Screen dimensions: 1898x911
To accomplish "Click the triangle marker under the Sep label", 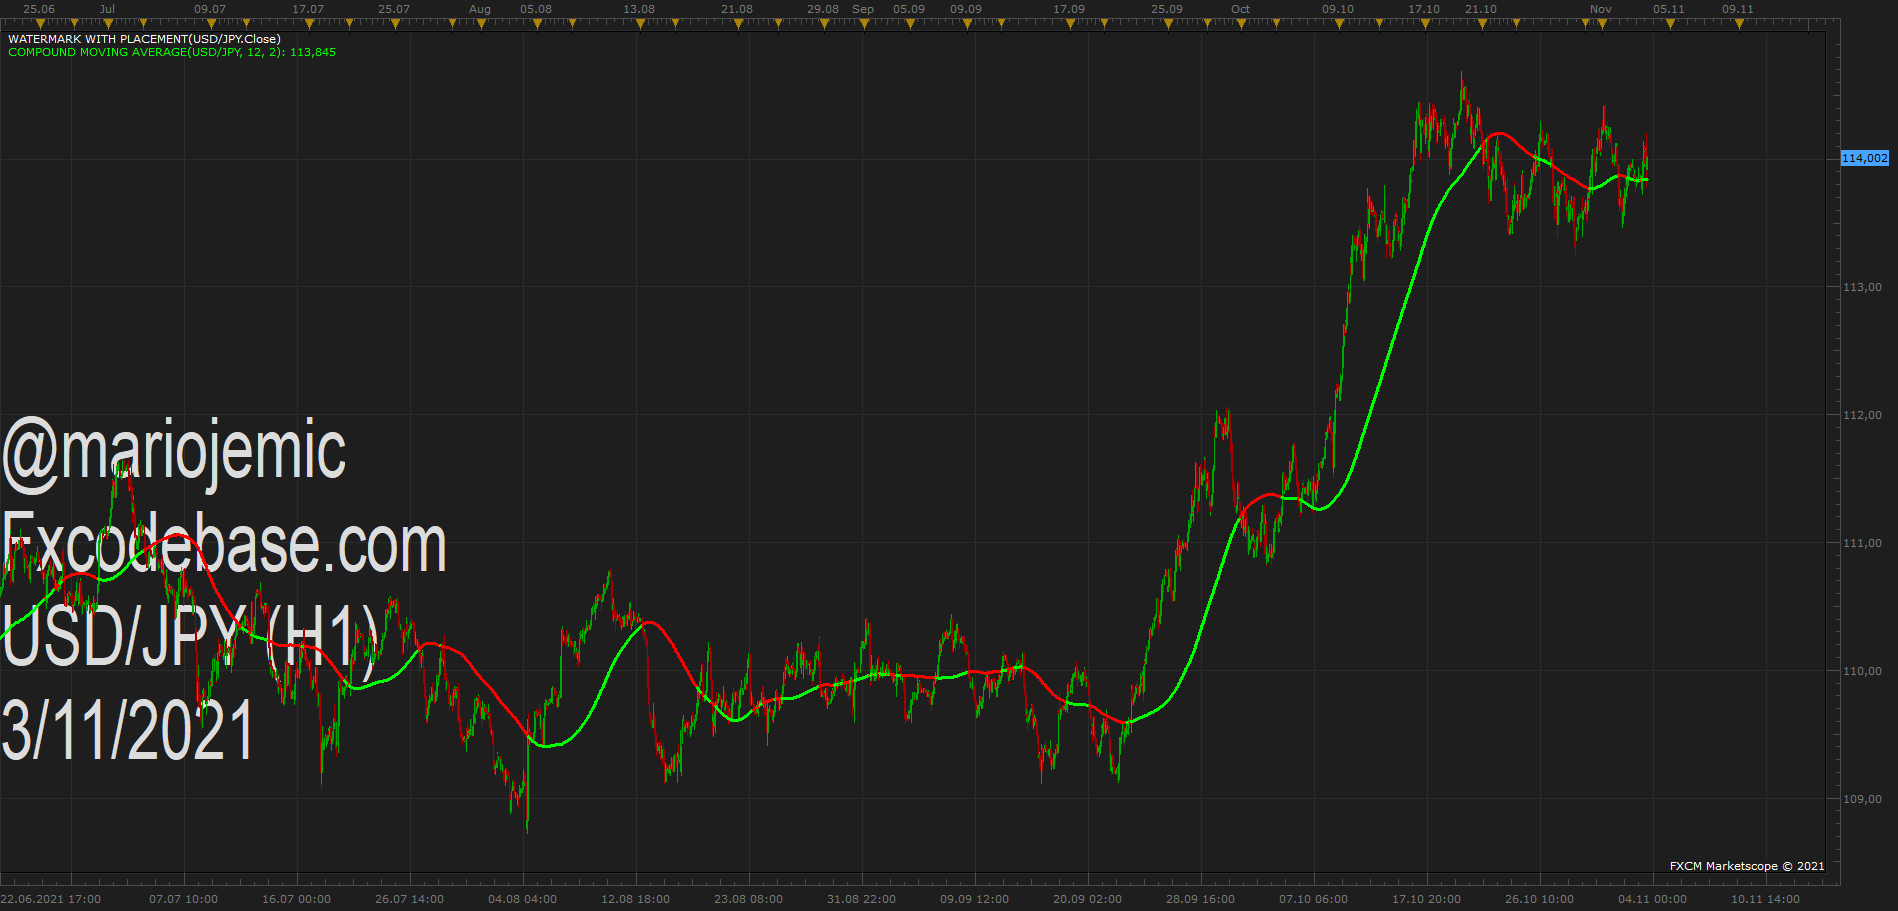I will coord(863,24).
